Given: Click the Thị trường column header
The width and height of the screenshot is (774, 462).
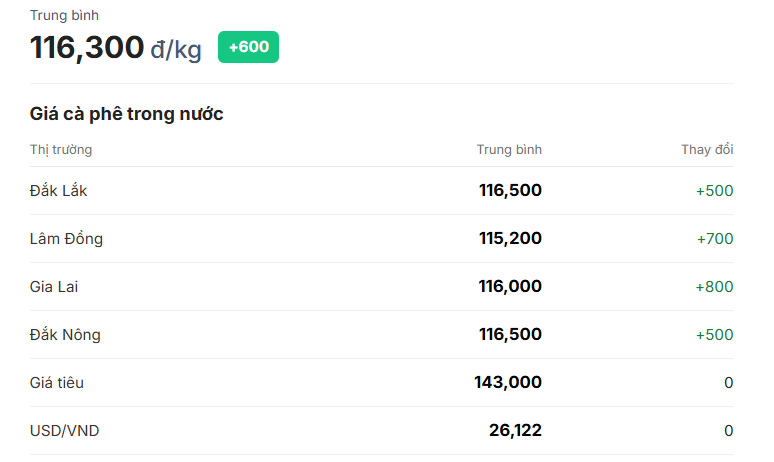Looking at the screenshot, I should [x=61, y=150].
